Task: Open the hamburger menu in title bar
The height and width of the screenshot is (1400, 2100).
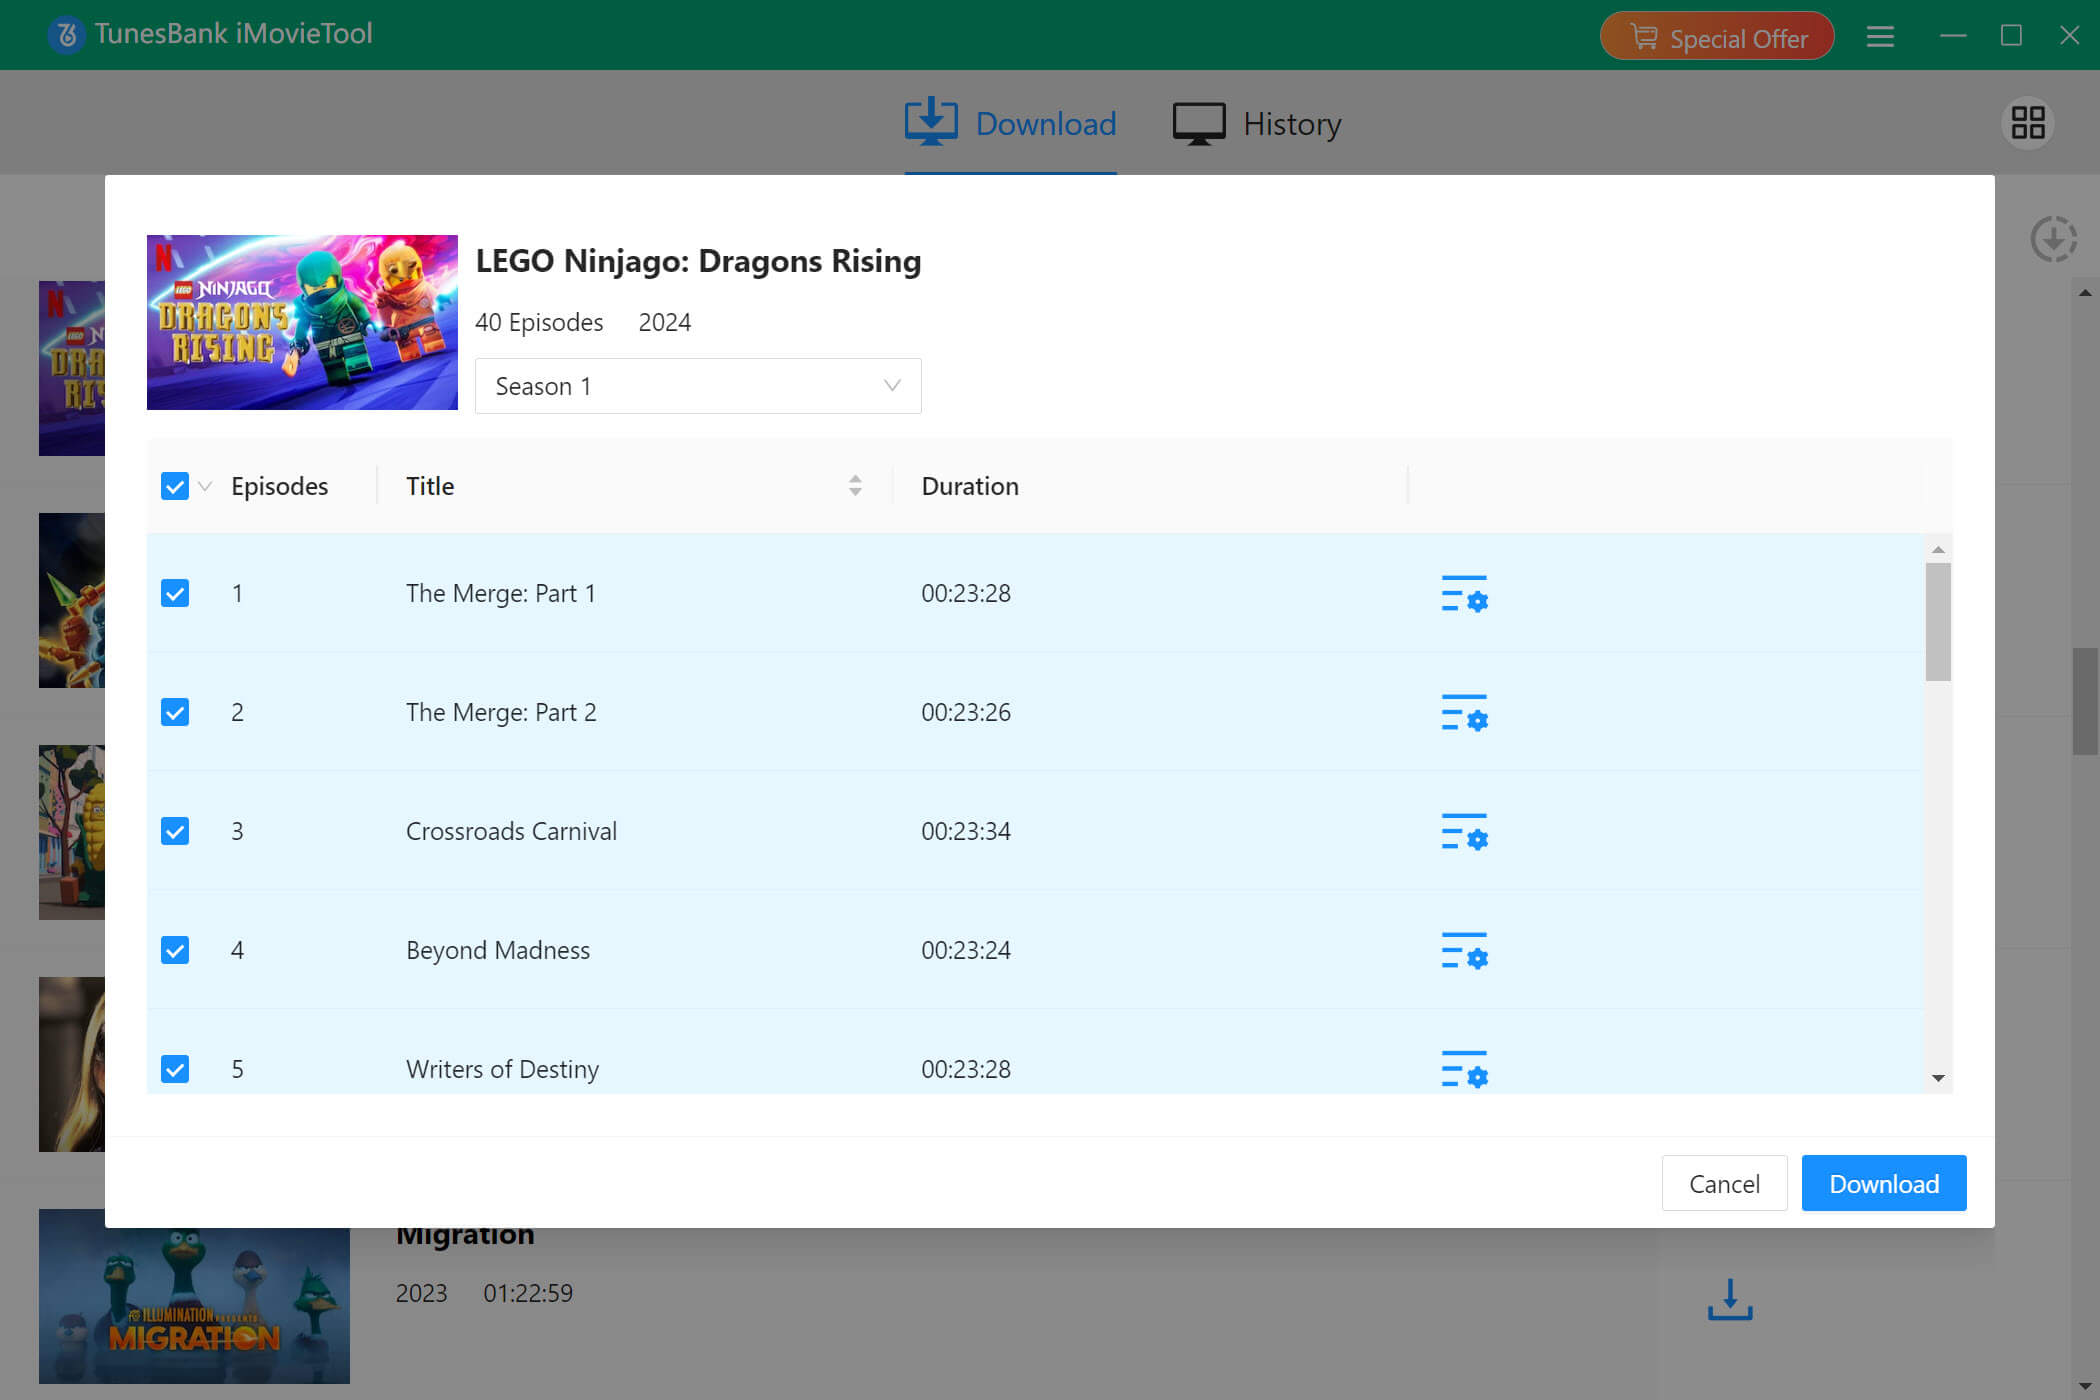Action: click(1880, 36)
